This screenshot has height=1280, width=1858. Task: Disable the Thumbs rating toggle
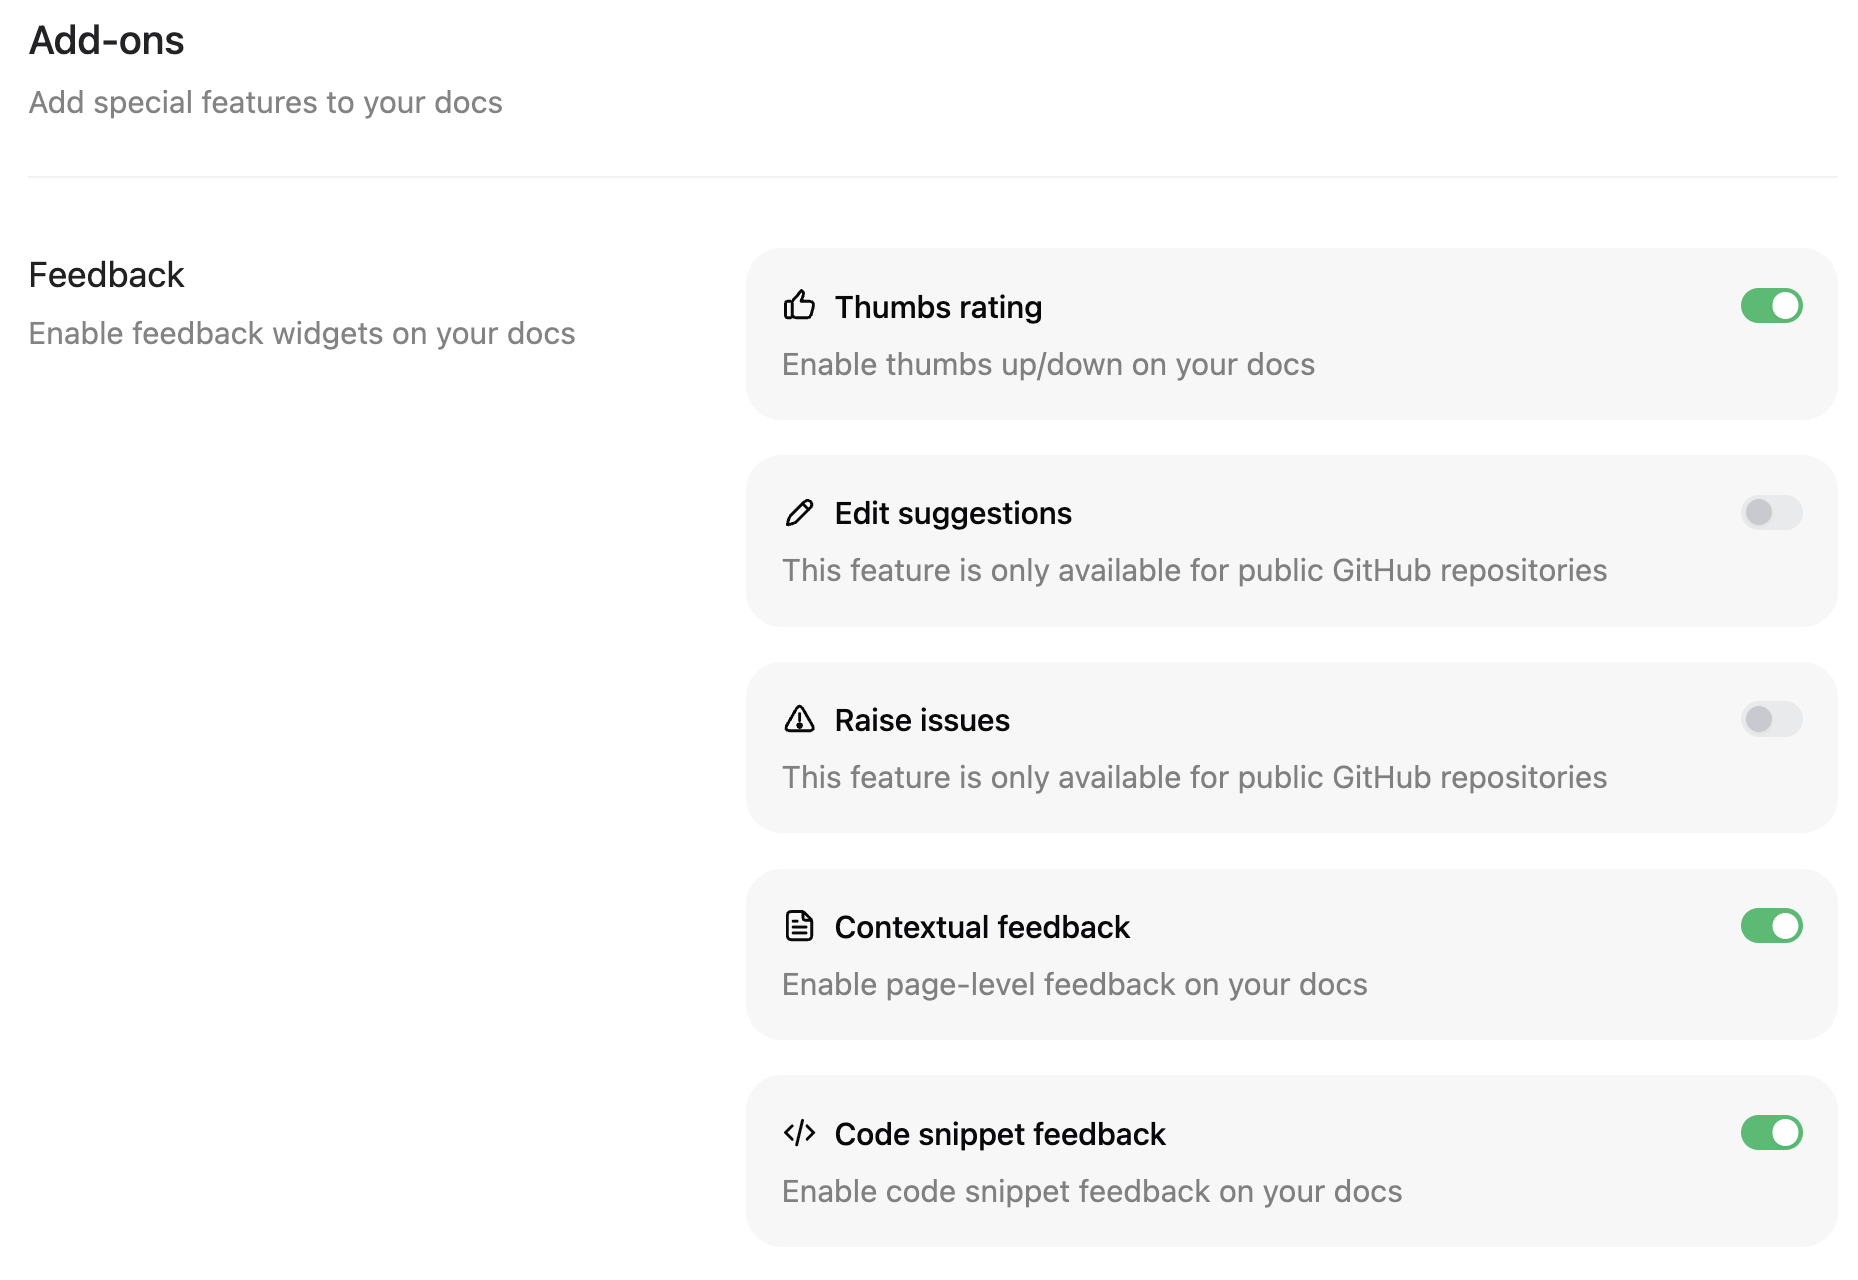tap(1771, 306)
